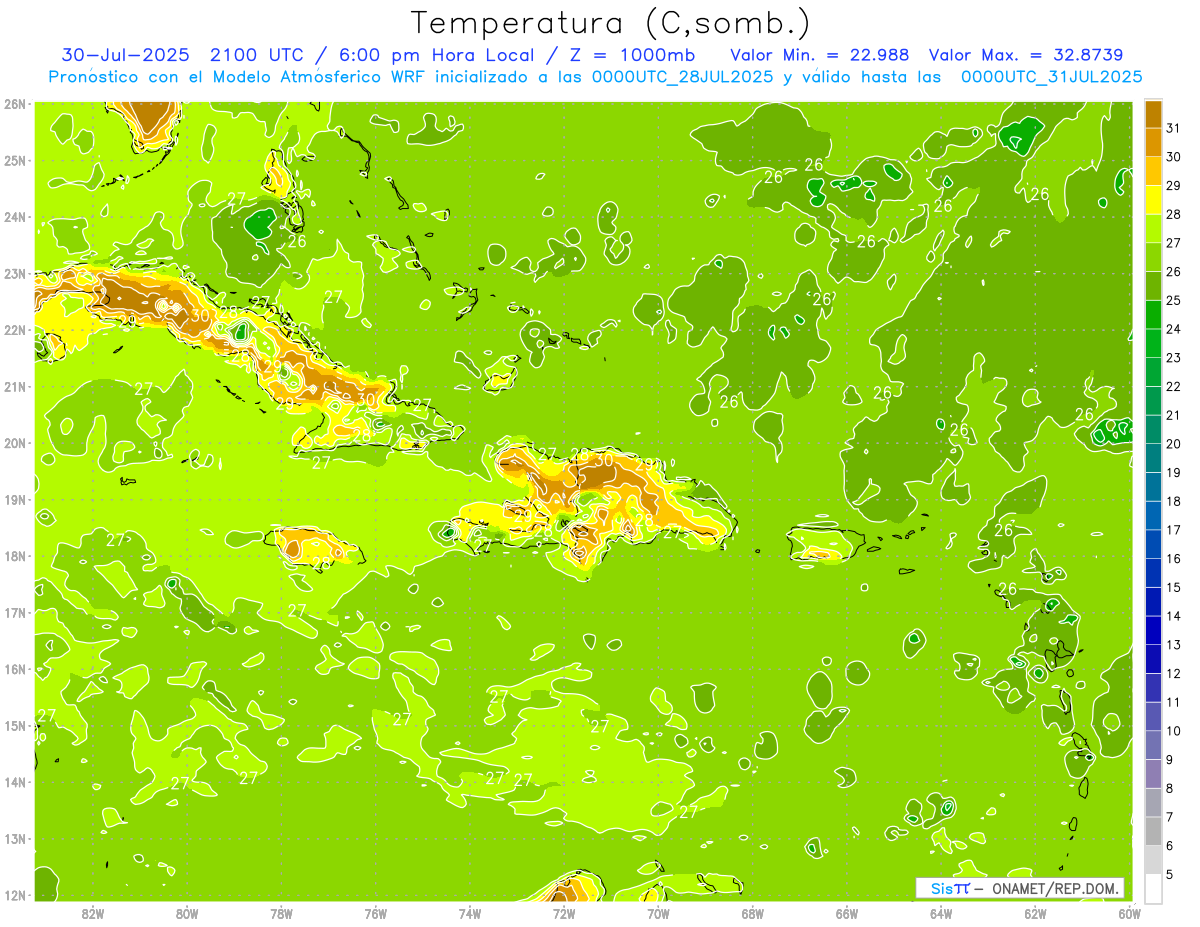The height and width of the screenshot is (927, 1200).
Task: Click the '18N' latitude label
Action: 15,556
